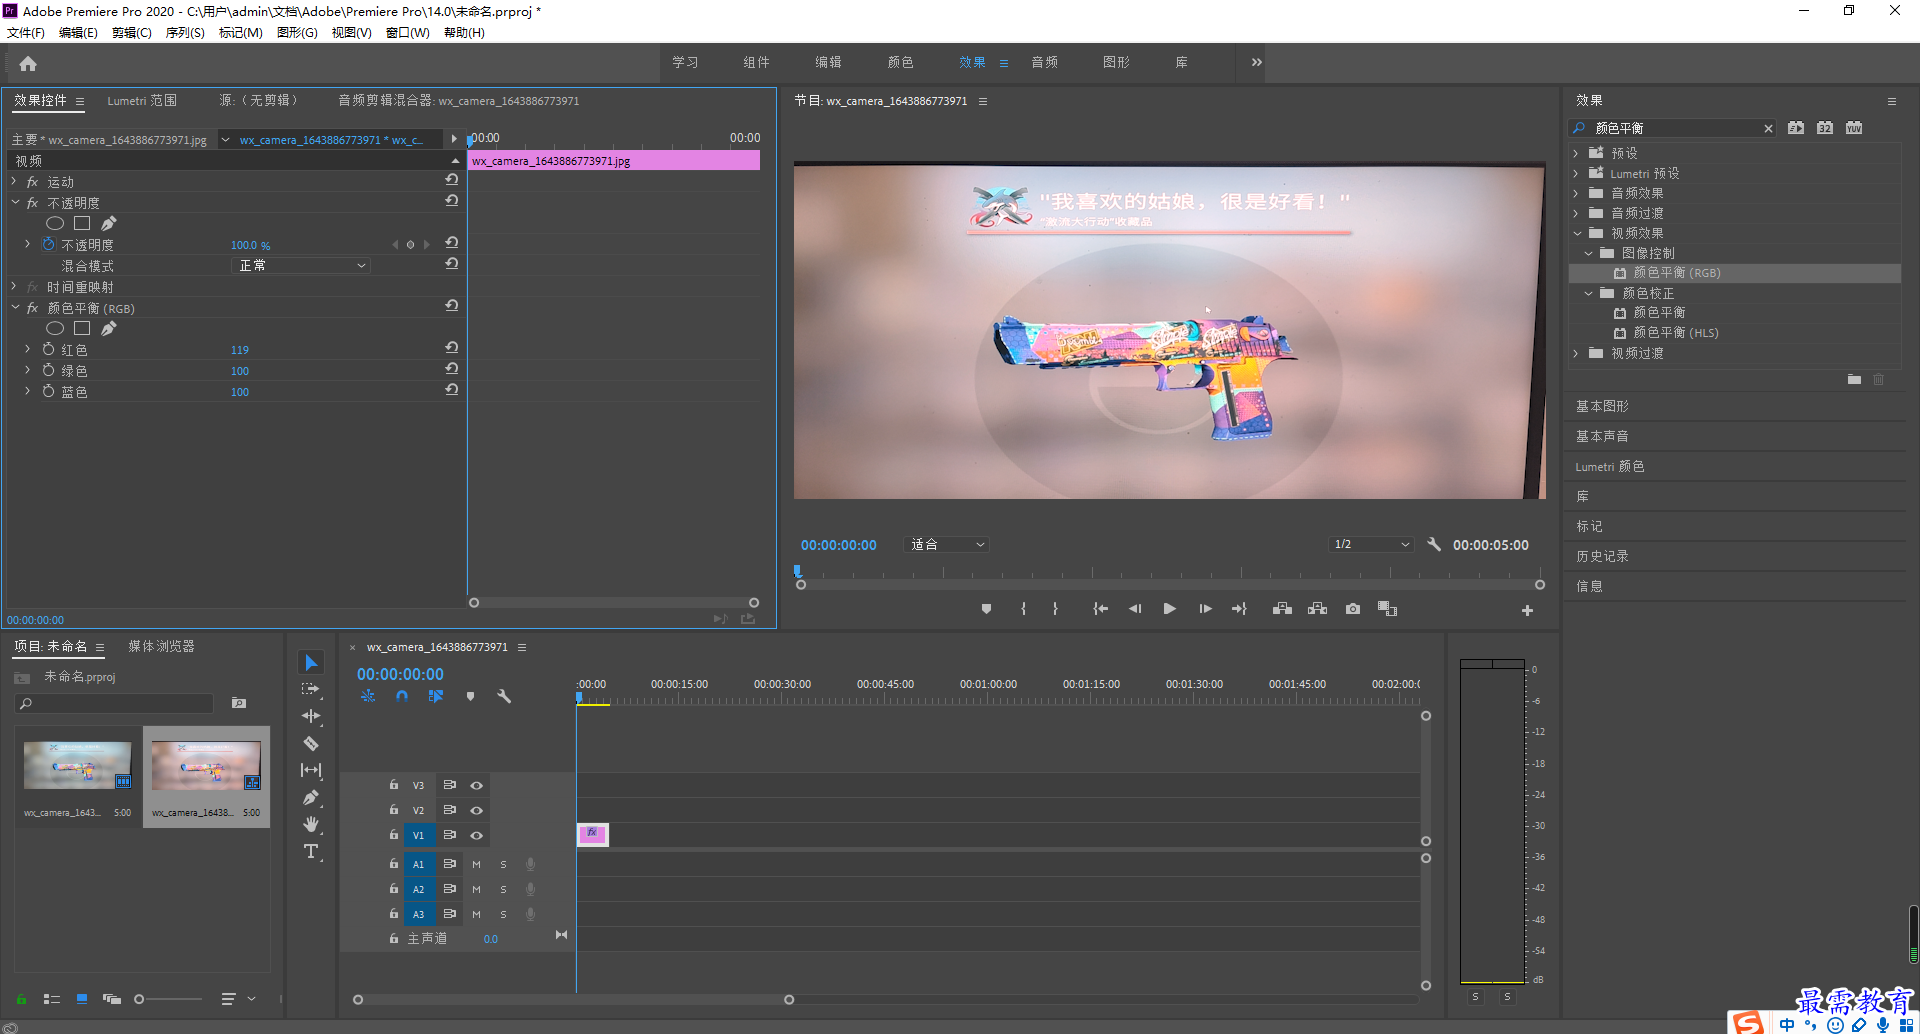Open the button editor plus icon
Viewport: 1920px width, 1034px height.
click(1527, 610)
